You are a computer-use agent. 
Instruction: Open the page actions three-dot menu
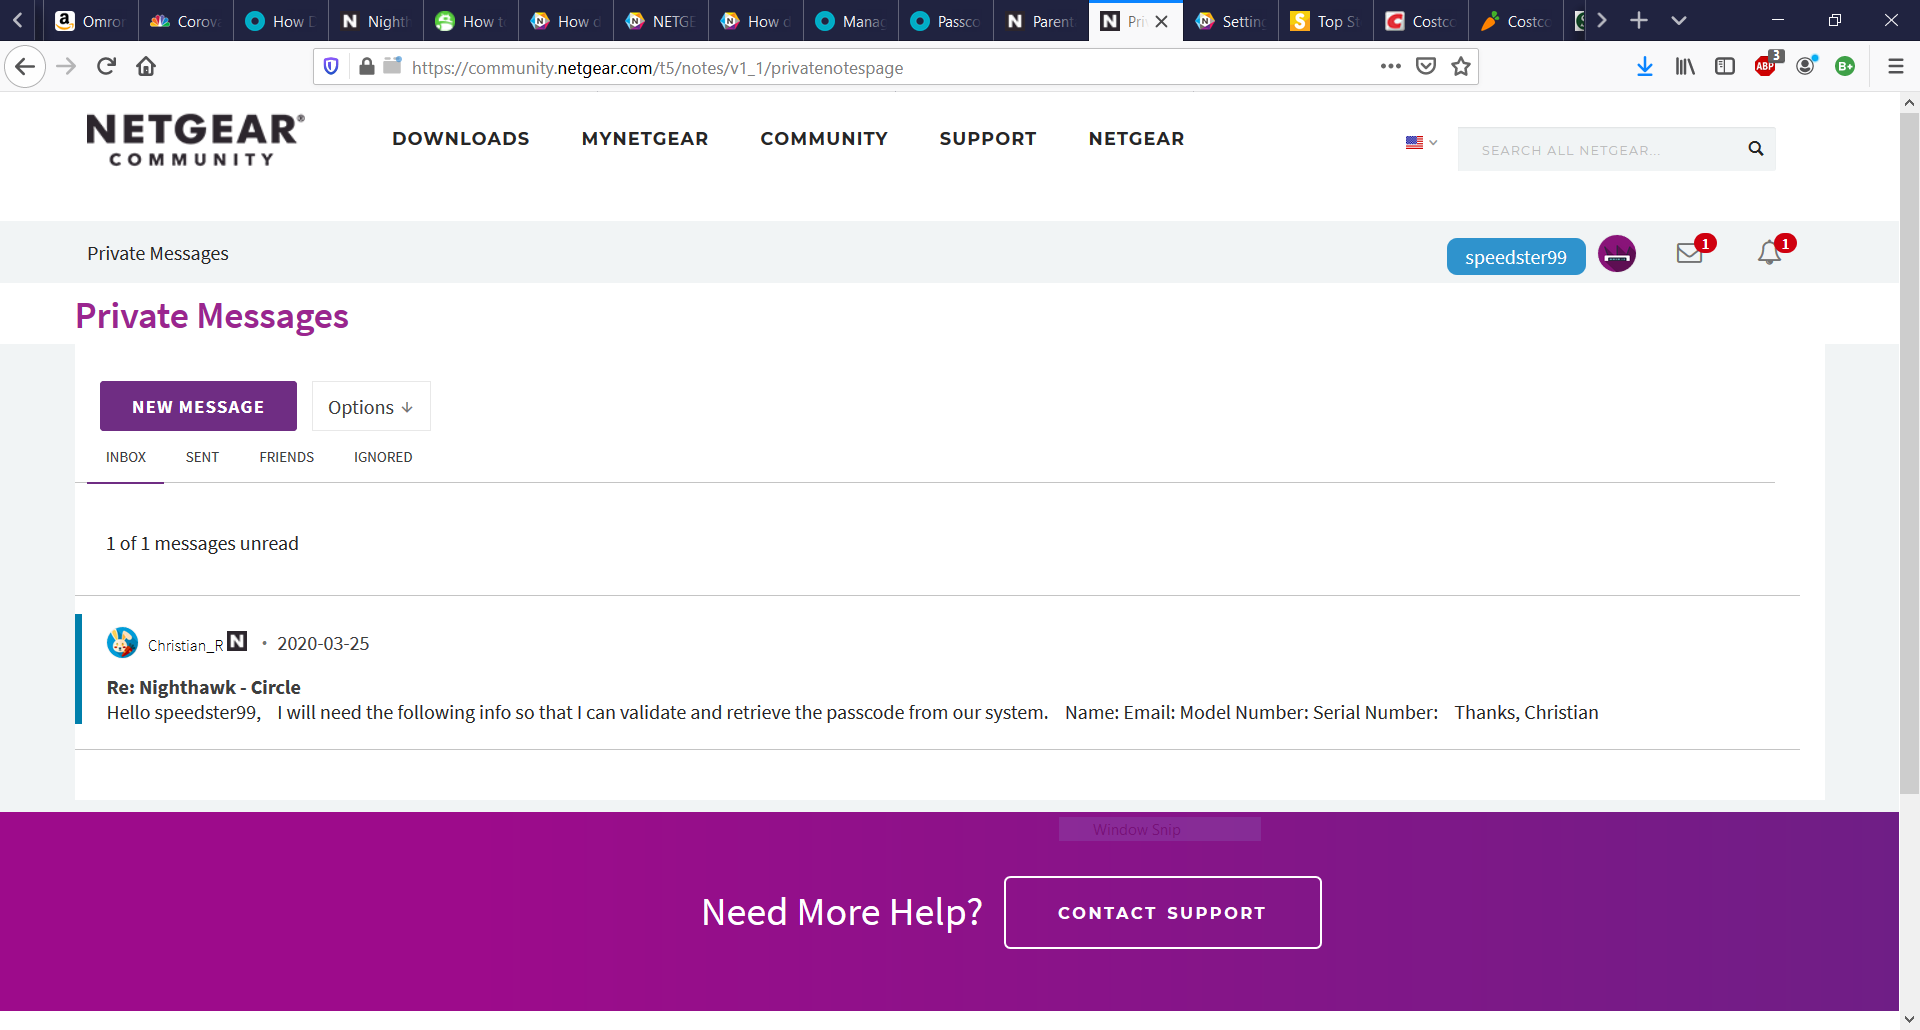1390,66
